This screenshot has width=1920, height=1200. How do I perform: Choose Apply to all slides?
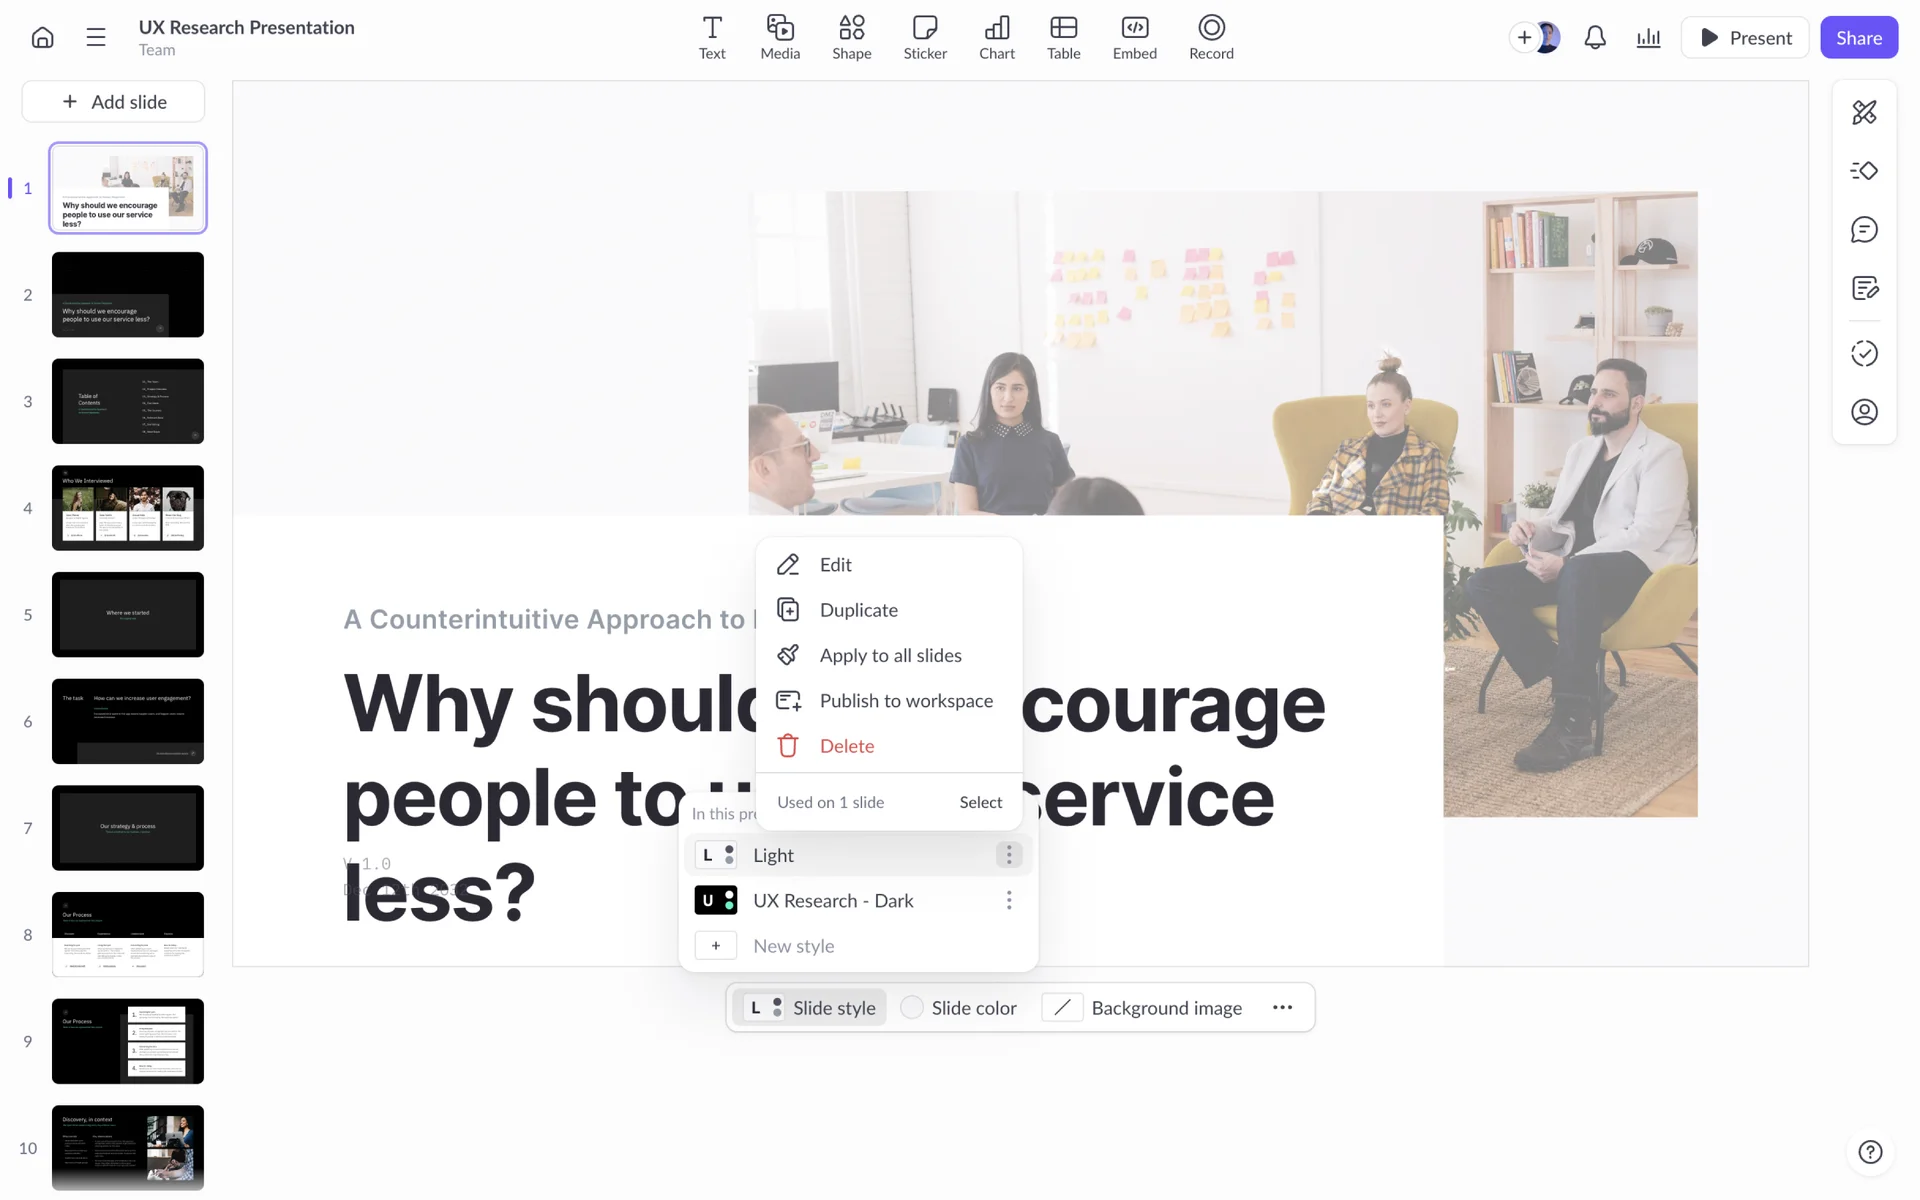click(890, 656)
